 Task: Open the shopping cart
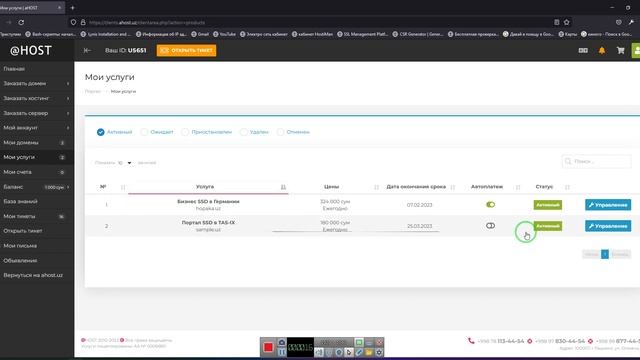click(x=620, y=51)
